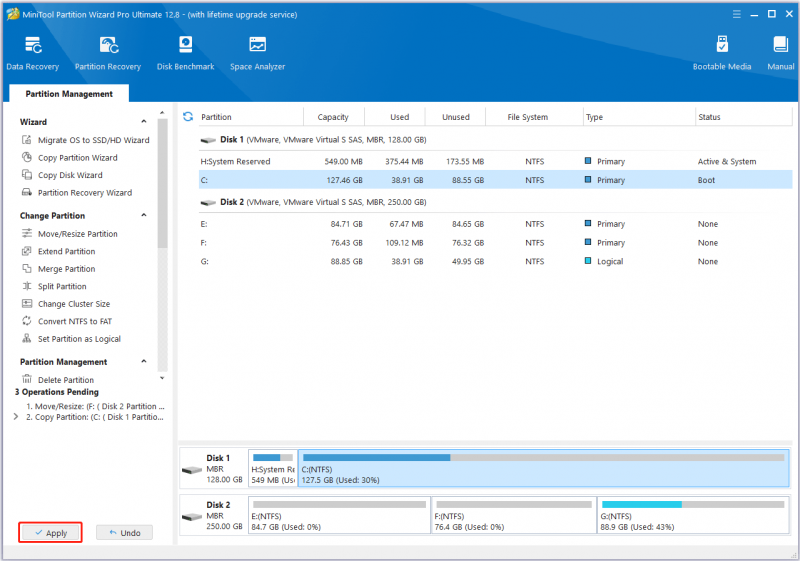The width and height of the screenshot is (800, 561).
Task: Click the sidebar scroll down arrow
Action: tap(162, 378)
